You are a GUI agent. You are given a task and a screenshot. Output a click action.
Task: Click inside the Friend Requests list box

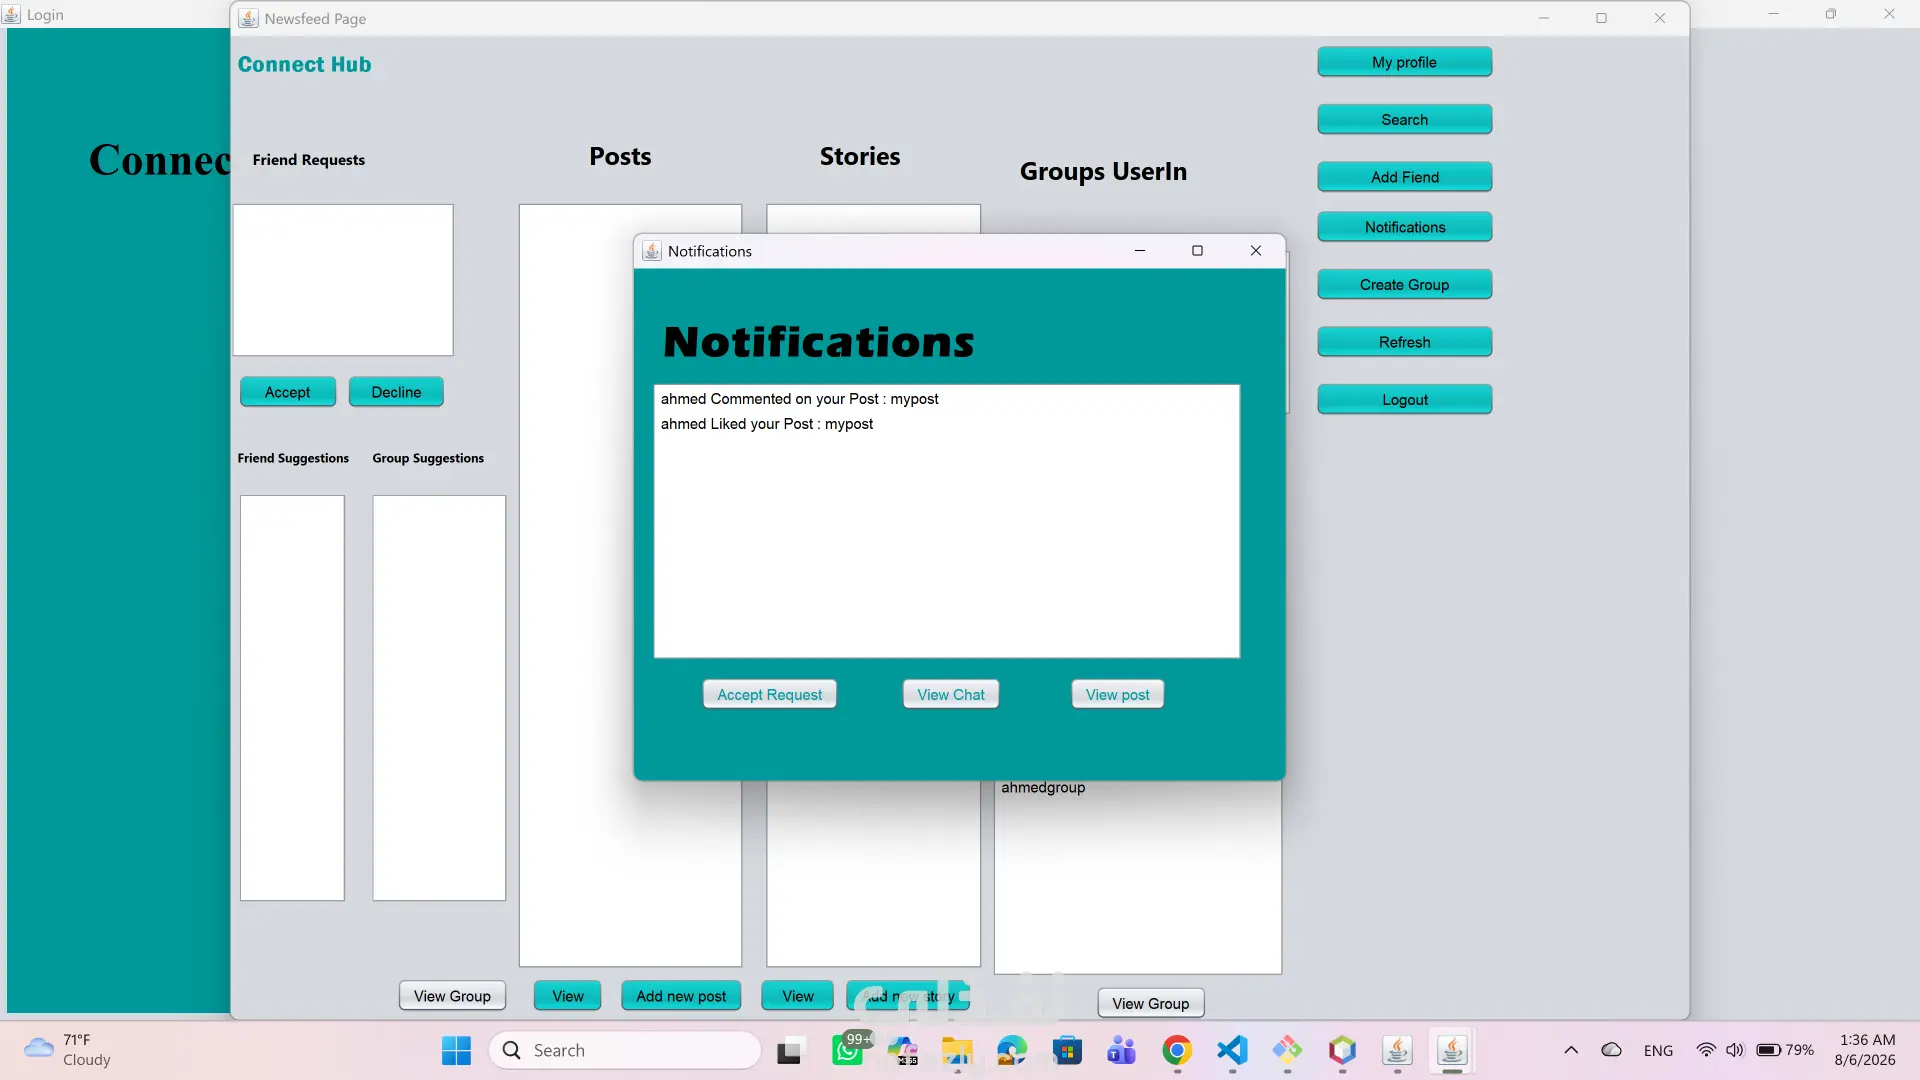[x=343, y=280]
